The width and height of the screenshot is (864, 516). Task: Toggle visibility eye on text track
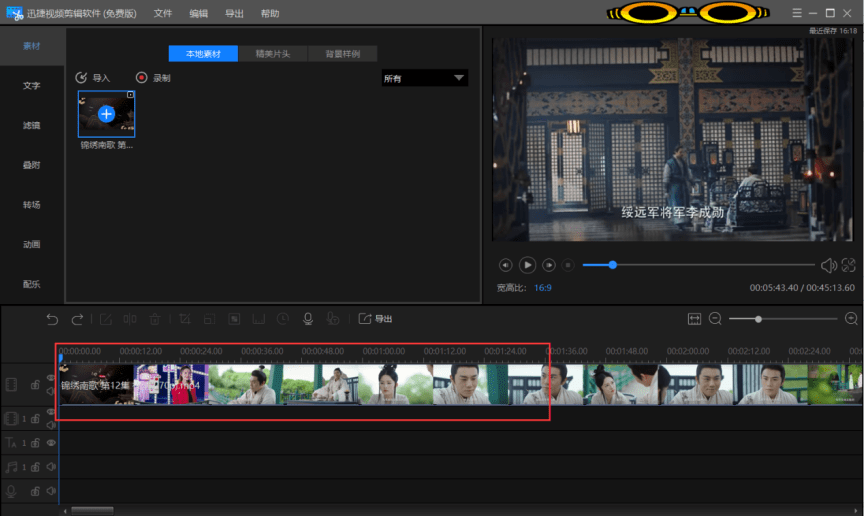click(51, 442)
